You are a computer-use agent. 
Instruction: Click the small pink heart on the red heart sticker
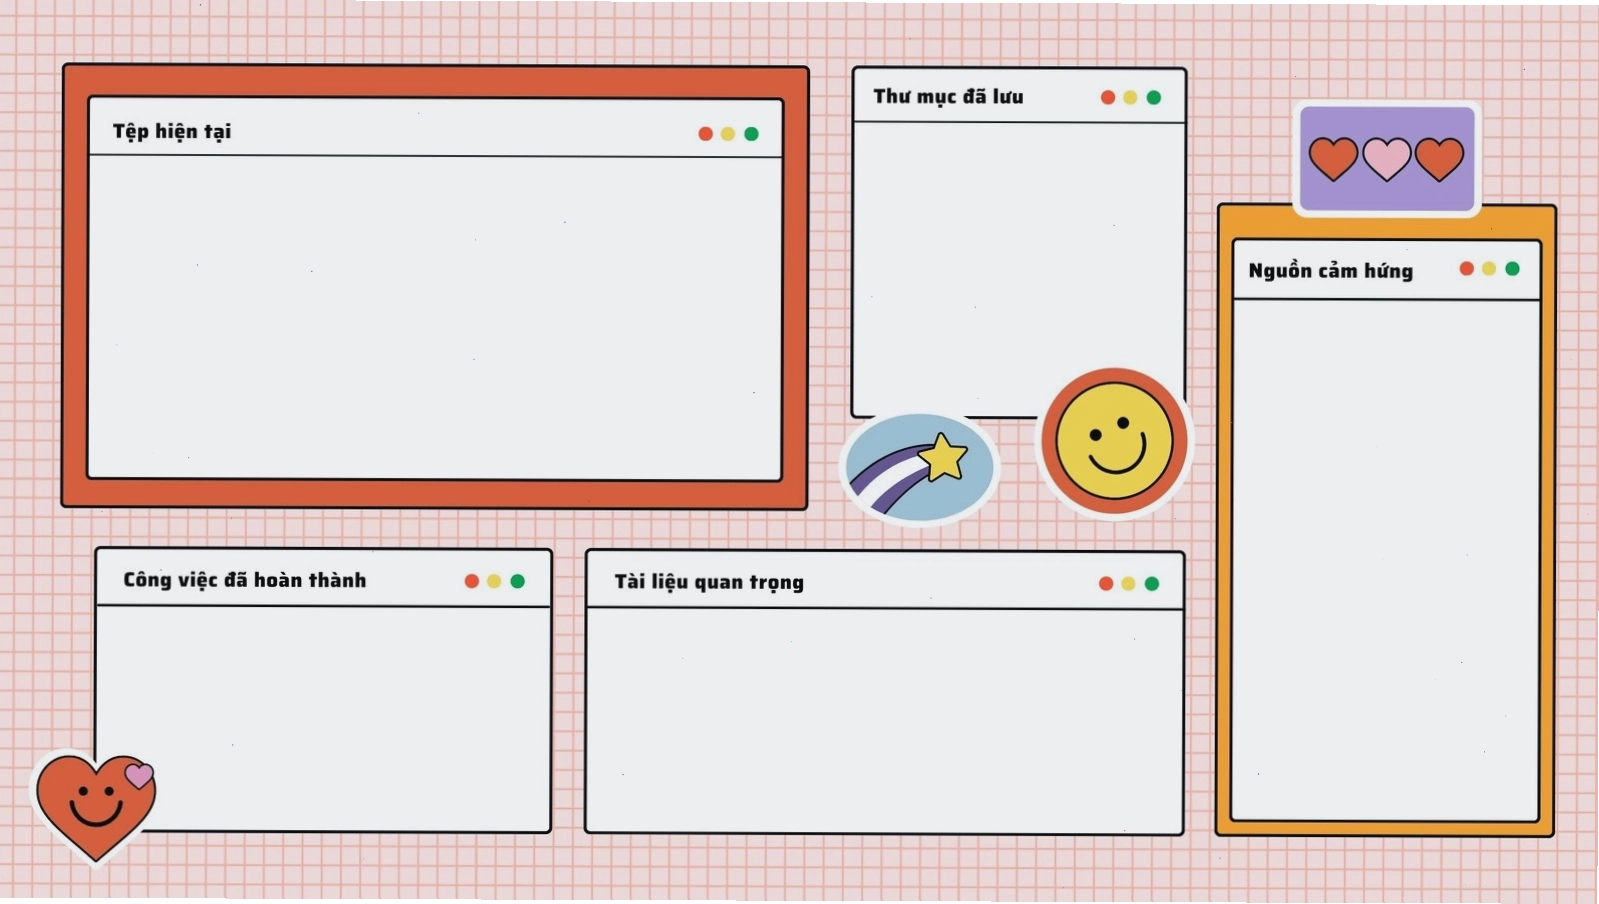coord(139,775)
